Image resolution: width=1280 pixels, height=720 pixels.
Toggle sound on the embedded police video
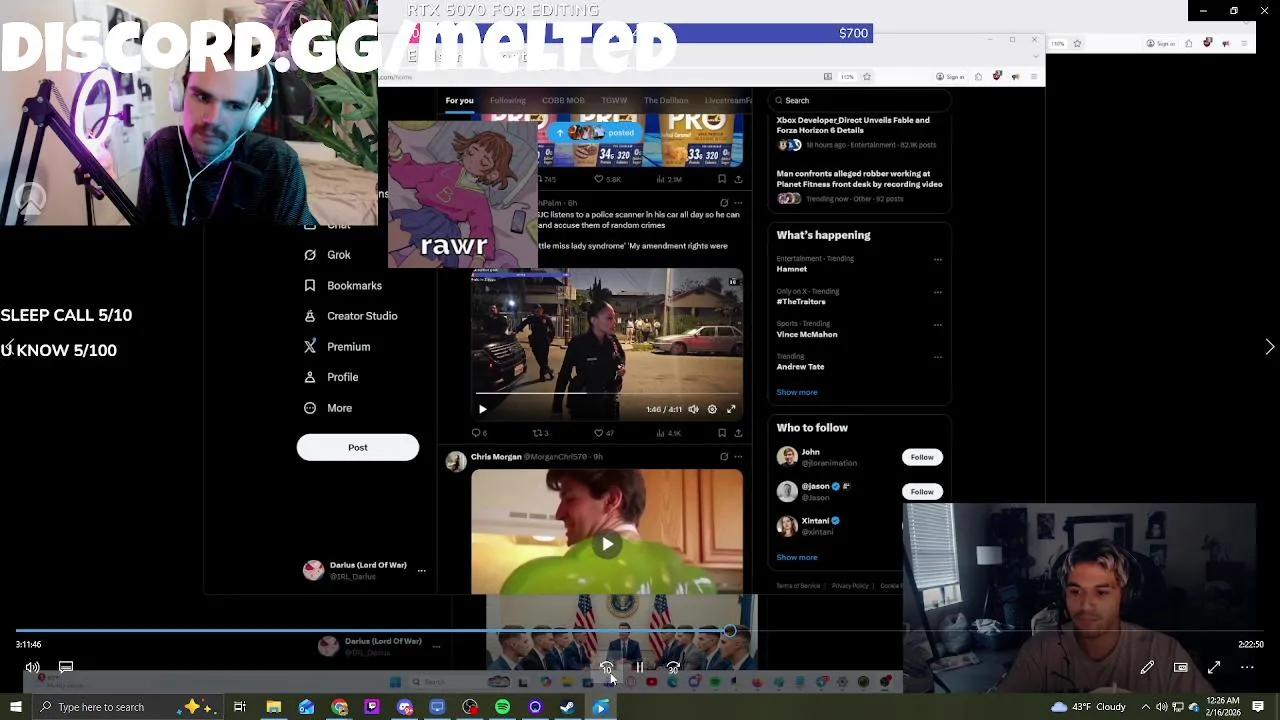coord(693,409)
